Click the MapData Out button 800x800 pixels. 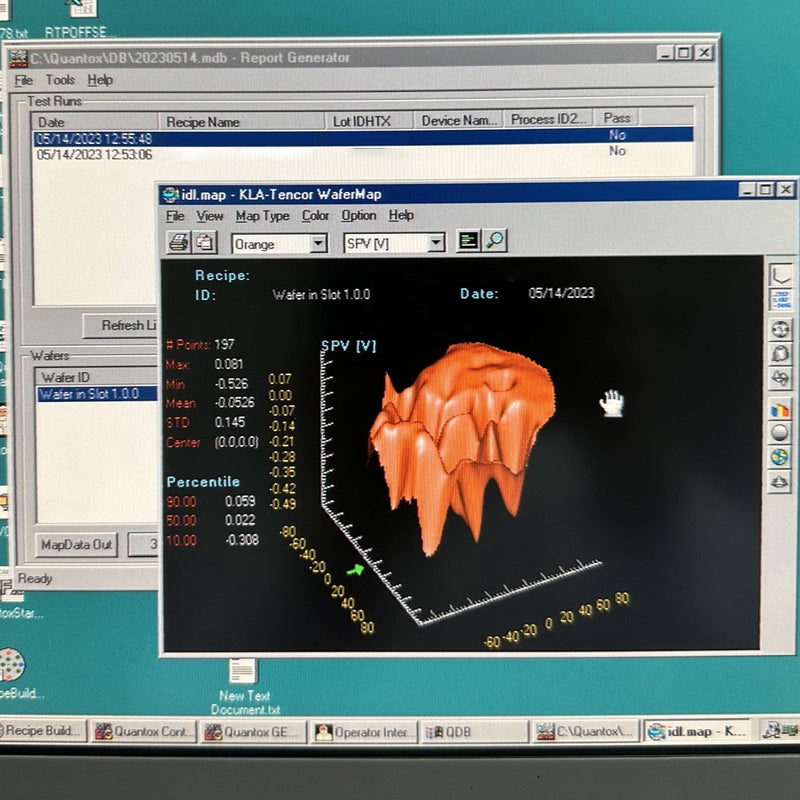coord(76,546)
